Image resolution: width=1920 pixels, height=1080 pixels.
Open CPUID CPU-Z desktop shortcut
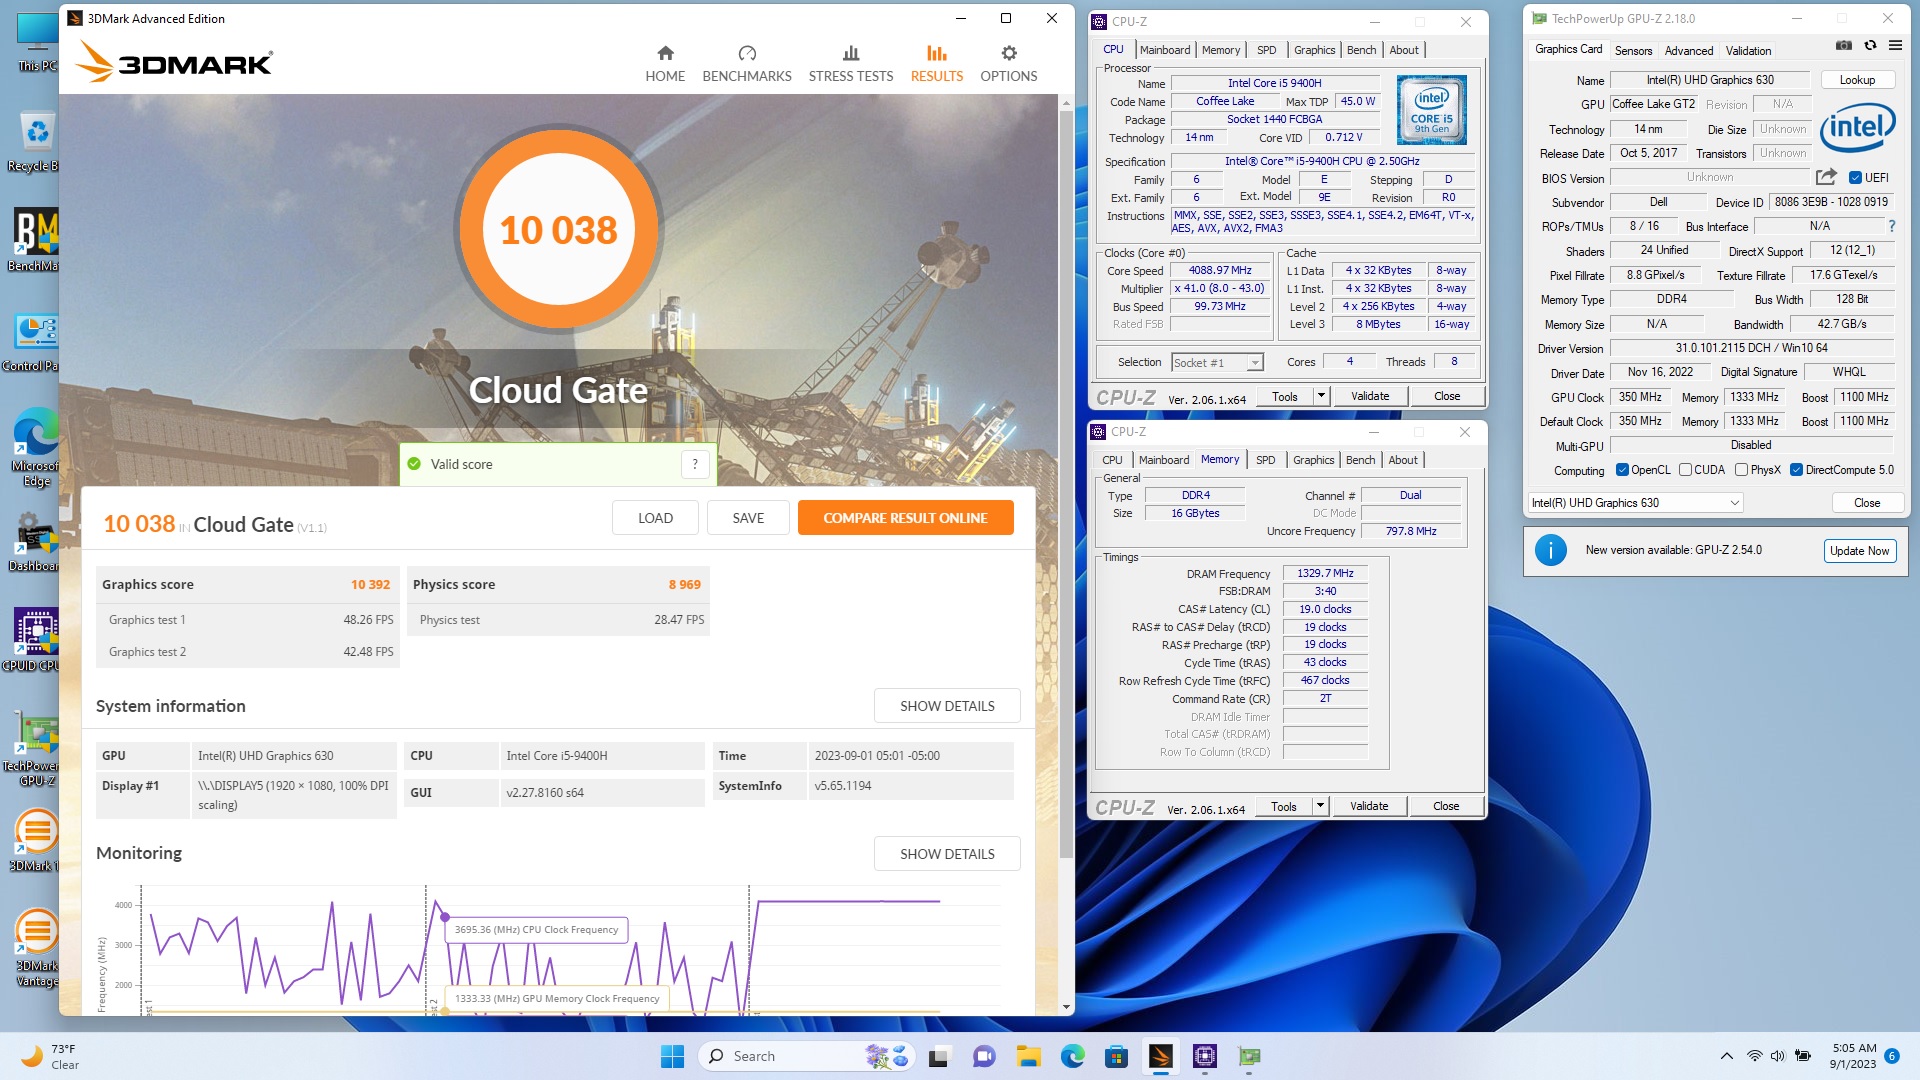click(36, 640)
